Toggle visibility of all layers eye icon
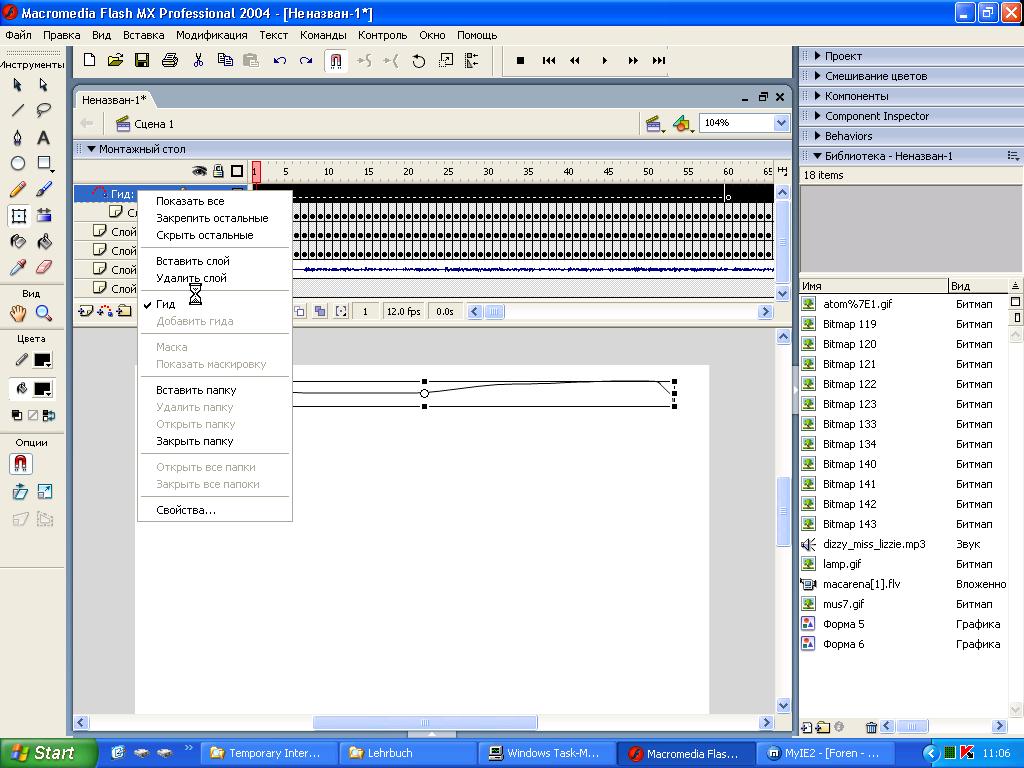1024x768 pixels. (199, 171)
